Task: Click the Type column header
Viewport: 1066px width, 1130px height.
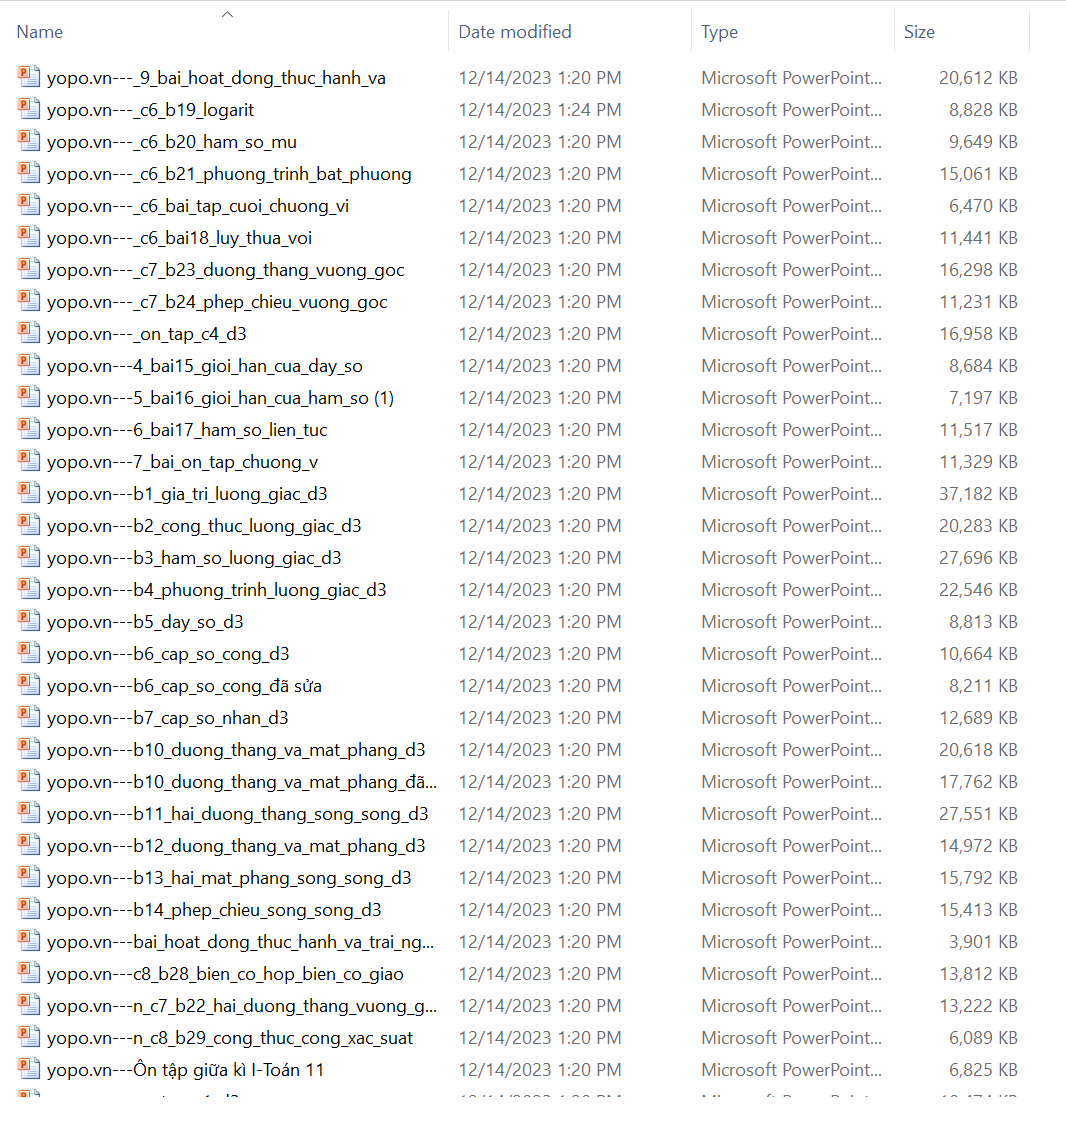Action: (x=719, y=32)
